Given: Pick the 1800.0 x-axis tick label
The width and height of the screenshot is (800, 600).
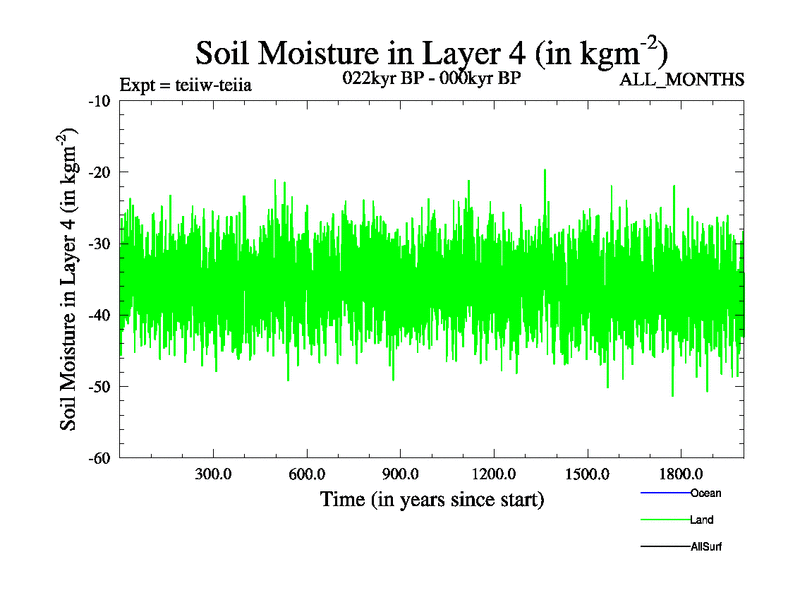Looking at the screenshot, I should coord(679,474).
